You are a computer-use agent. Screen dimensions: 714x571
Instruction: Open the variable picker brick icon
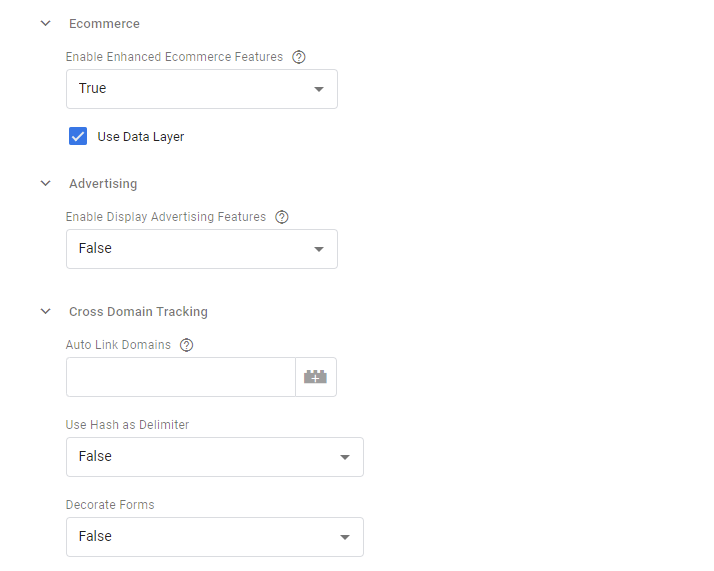(316, 377)
